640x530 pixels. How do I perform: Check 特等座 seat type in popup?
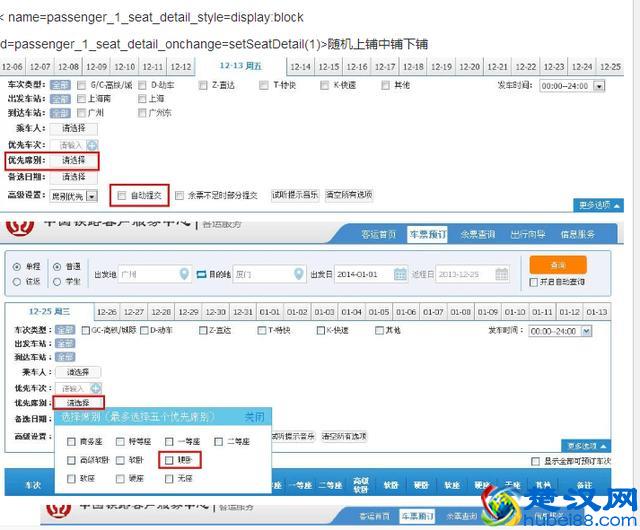coord(120,441)
